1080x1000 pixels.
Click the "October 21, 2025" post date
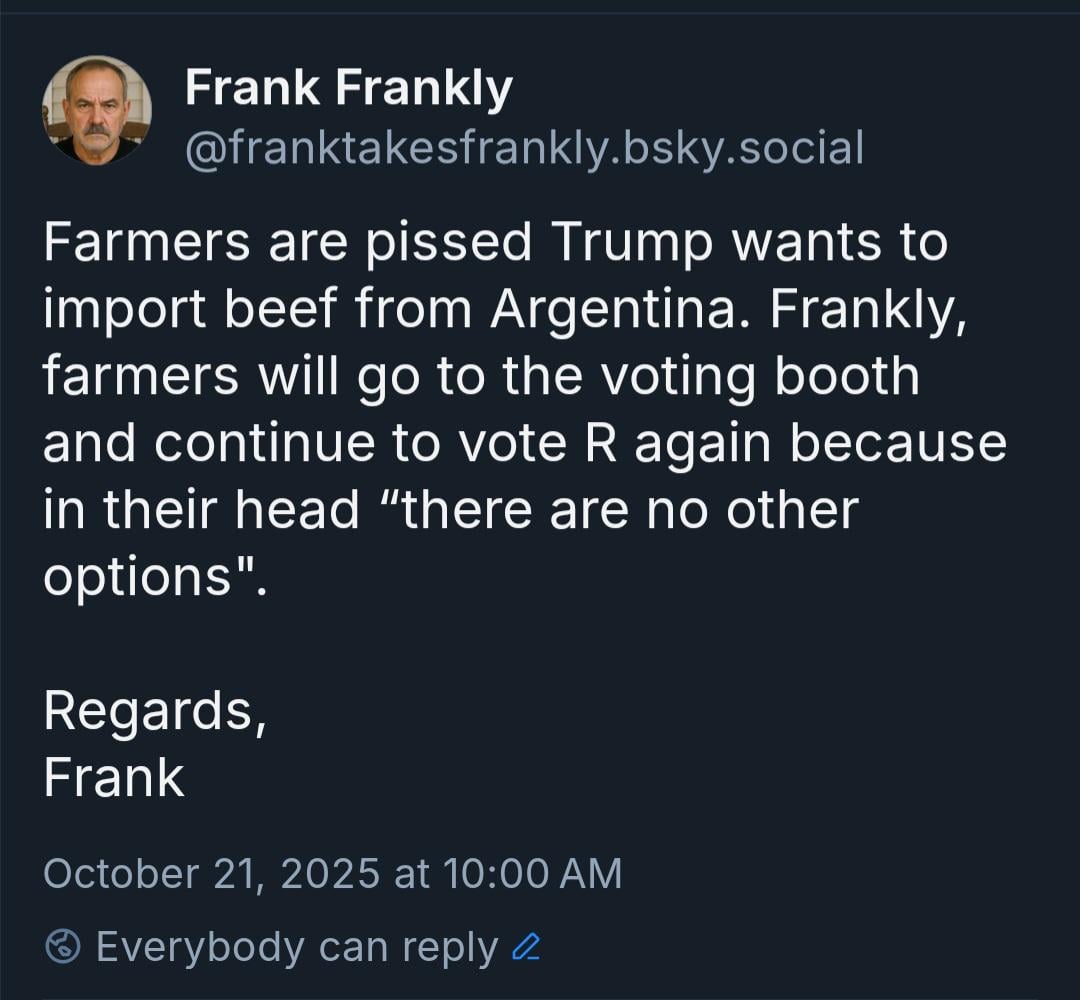pos(211,873)
